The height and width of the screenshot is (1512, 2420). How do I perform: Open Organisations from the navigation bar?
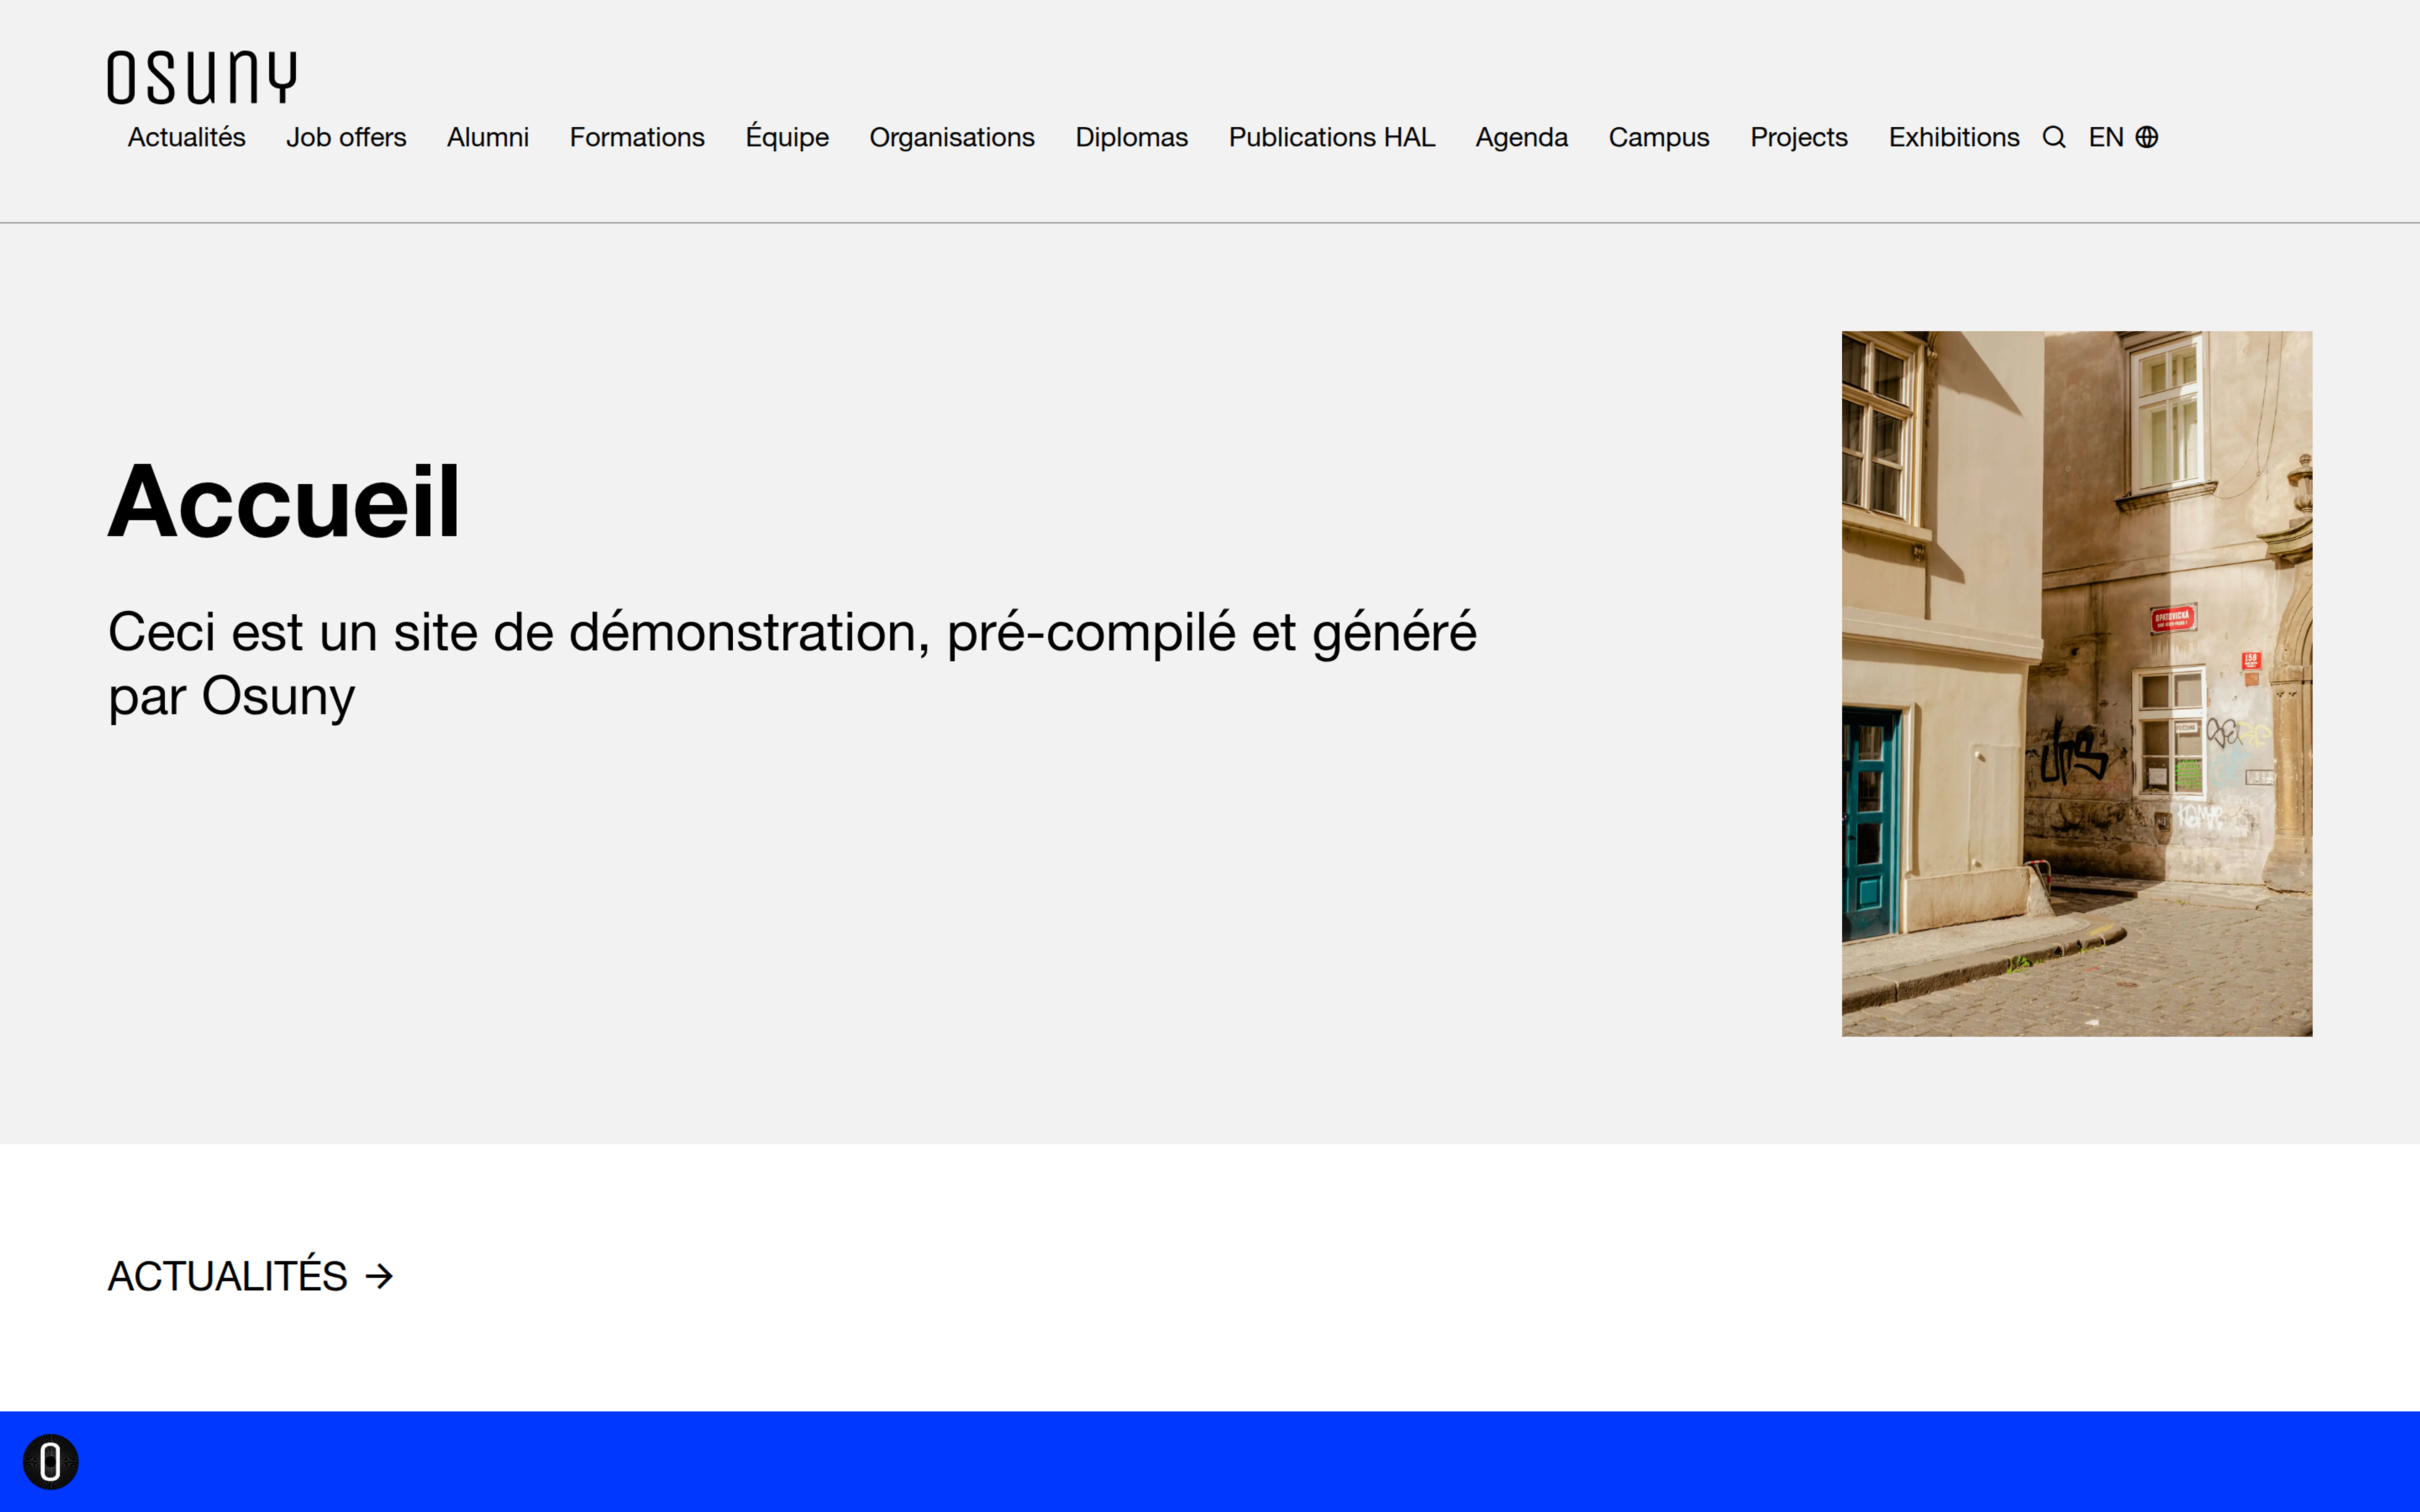click(x=951, y=137)
